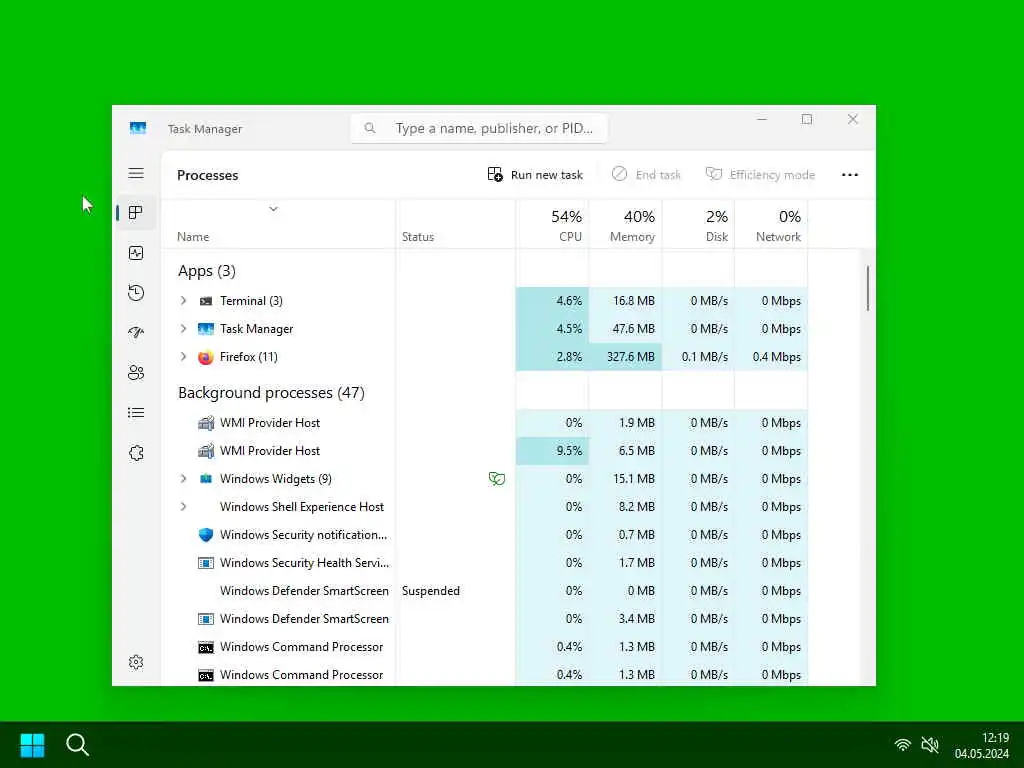This screenshot has height=768, width=1024.
Task: Click the End task button
Action: (647, 175)
